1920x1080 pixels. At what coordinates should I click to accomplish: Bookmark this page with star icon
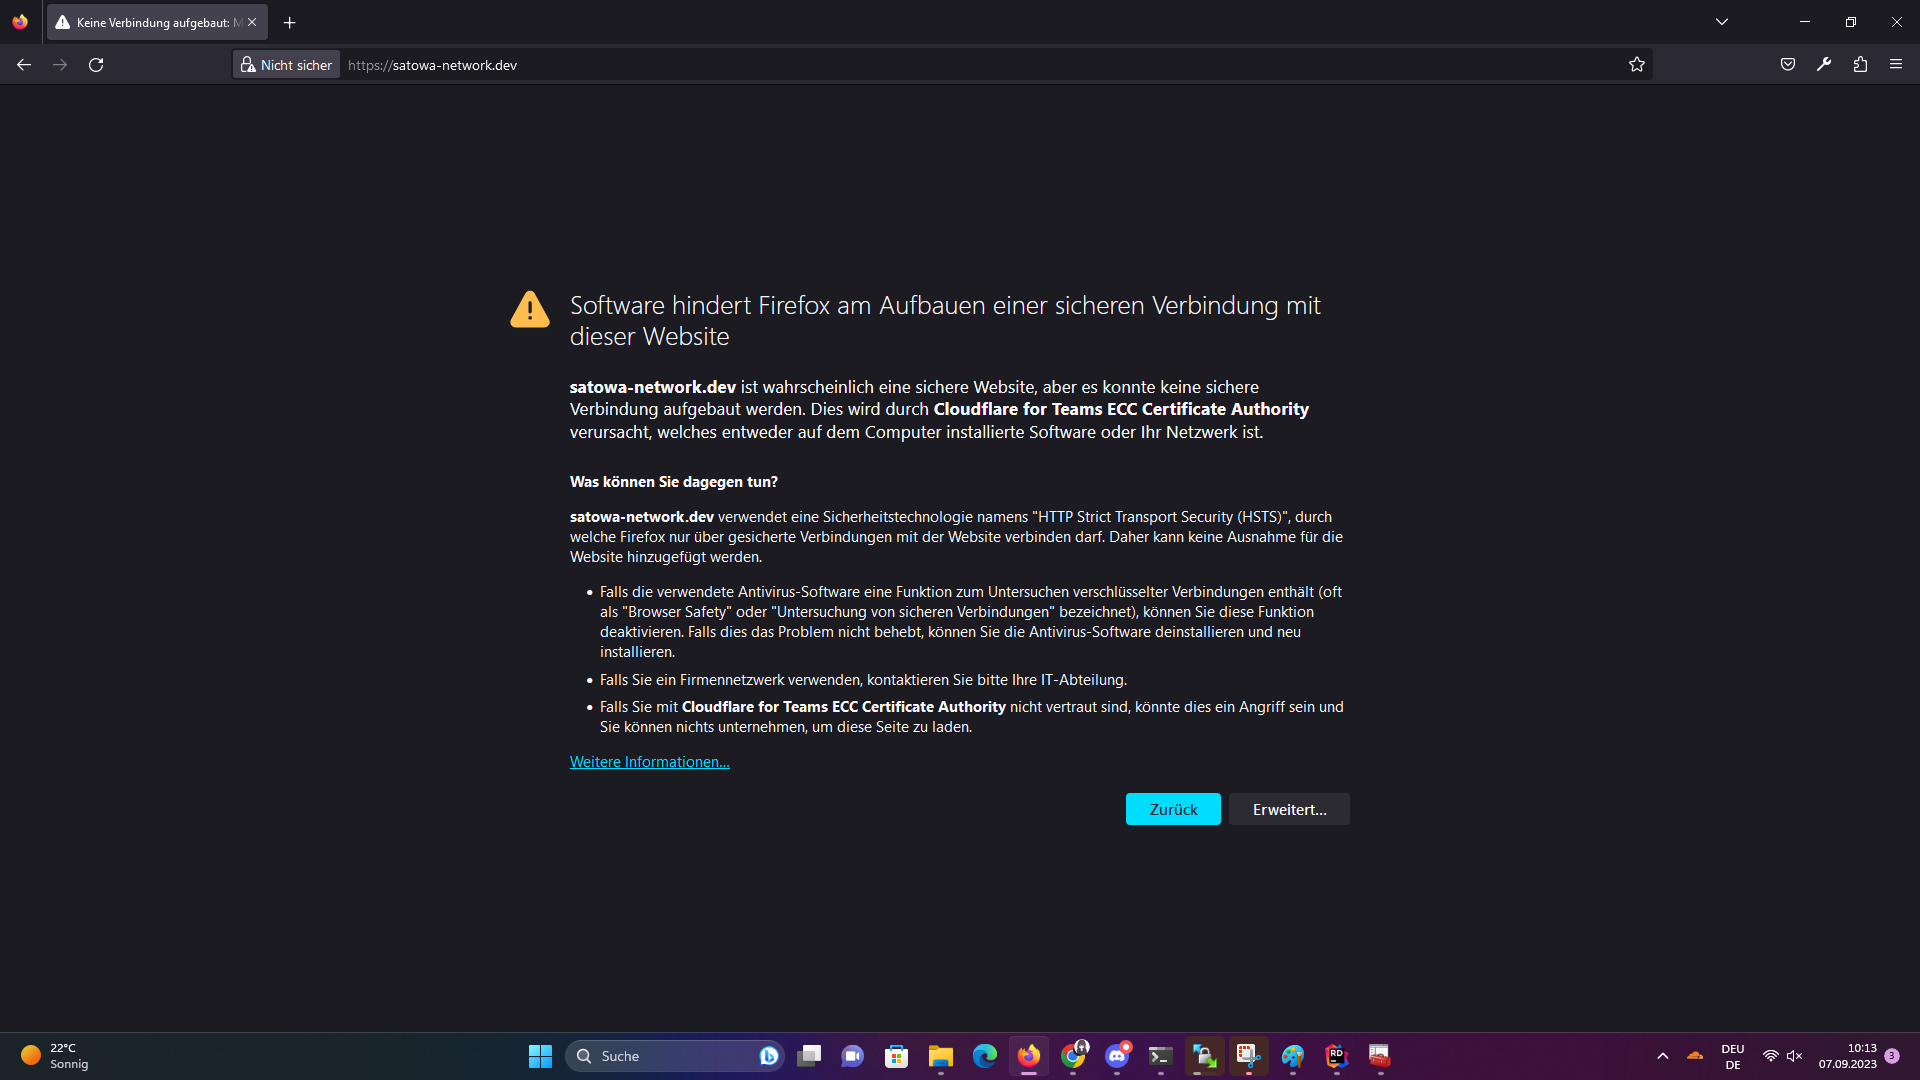(1636, 65)
